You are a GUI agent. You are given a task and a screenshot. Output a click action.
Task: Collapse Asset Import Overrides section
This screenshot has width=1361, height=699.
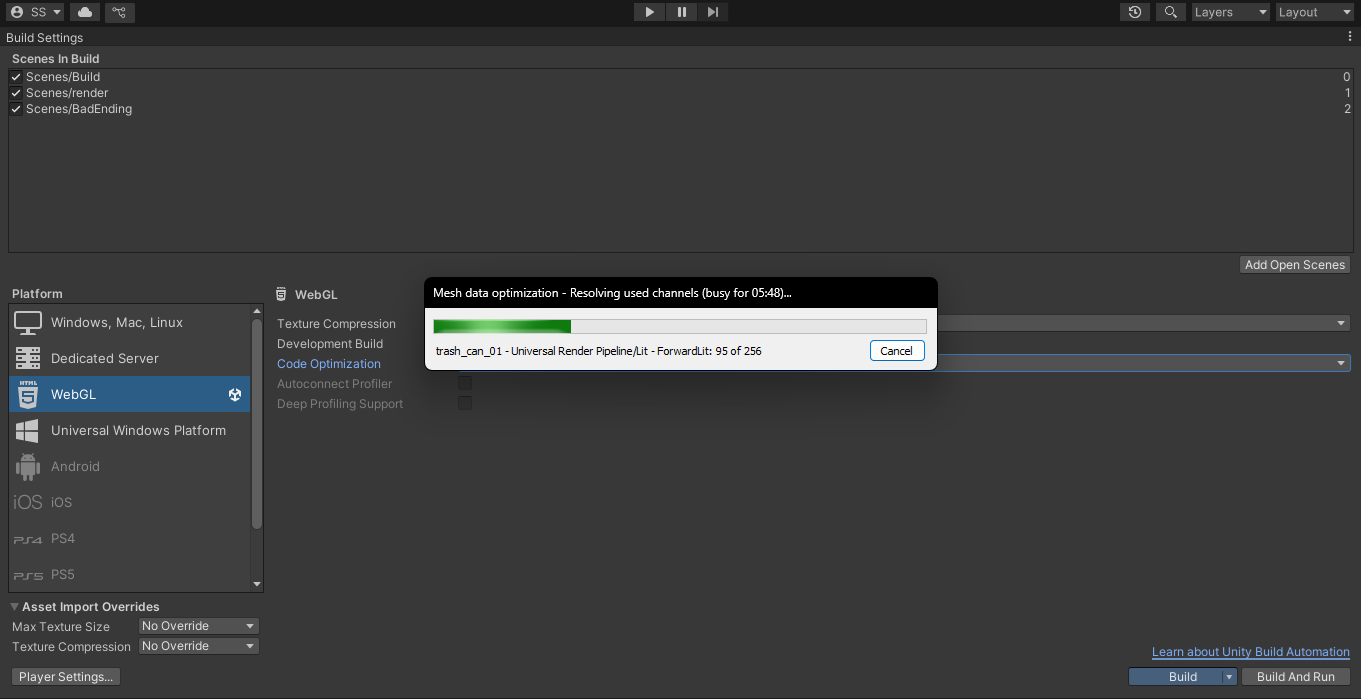[15, 607]
